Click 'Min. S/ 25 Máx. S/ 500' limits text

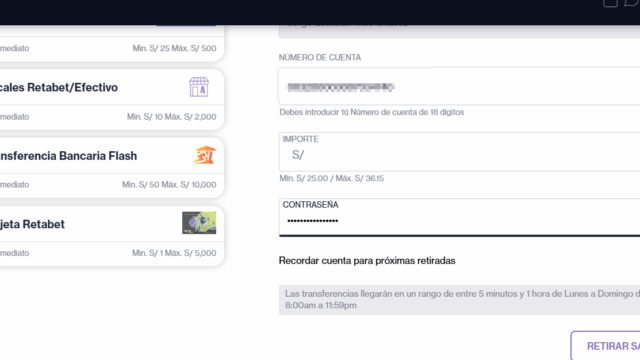(x=174, y=48)
